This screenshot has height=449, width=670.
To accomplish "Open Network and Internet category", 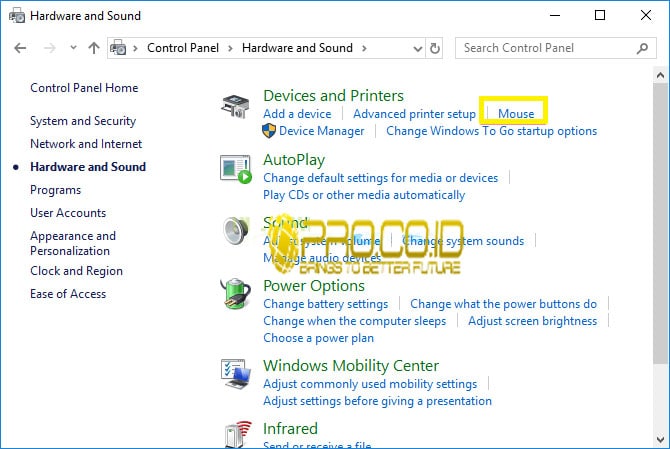I will click(86, 144).
